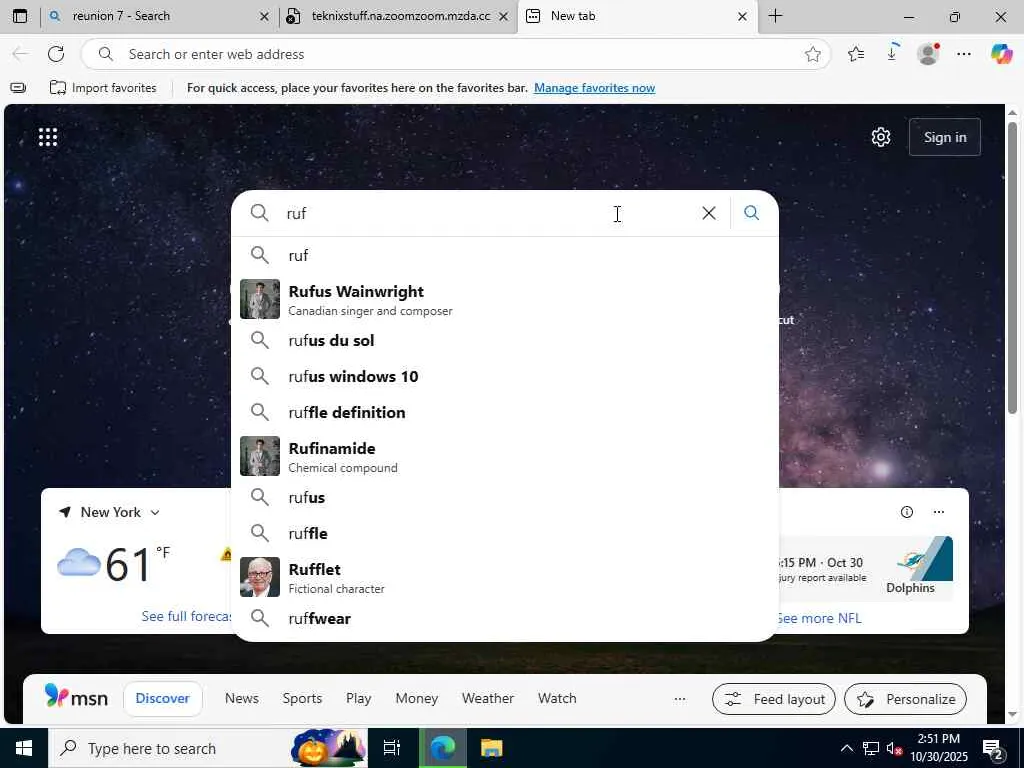Viewport: 1024px width, 768px height.
Task: Open the Sports feed tab
Action: (302, 699)
